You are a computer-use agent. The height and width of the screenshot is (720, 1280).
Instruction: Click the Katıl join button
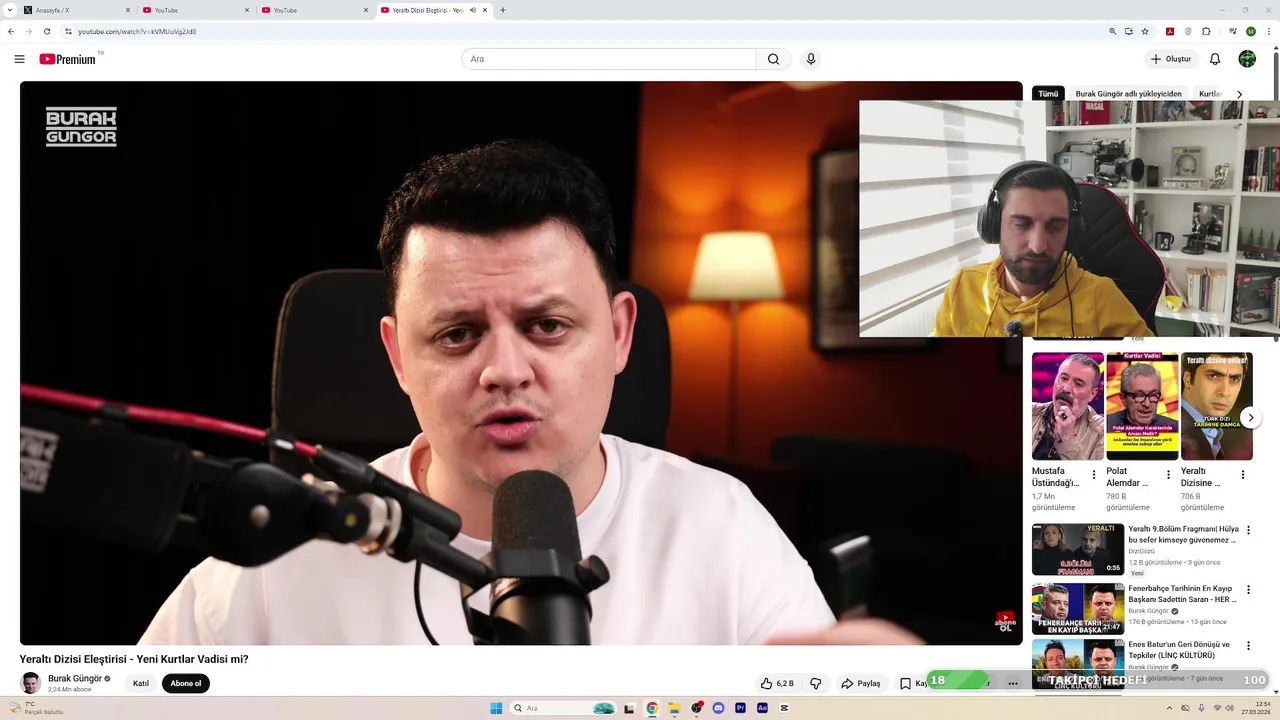click(x=141, y=683)
